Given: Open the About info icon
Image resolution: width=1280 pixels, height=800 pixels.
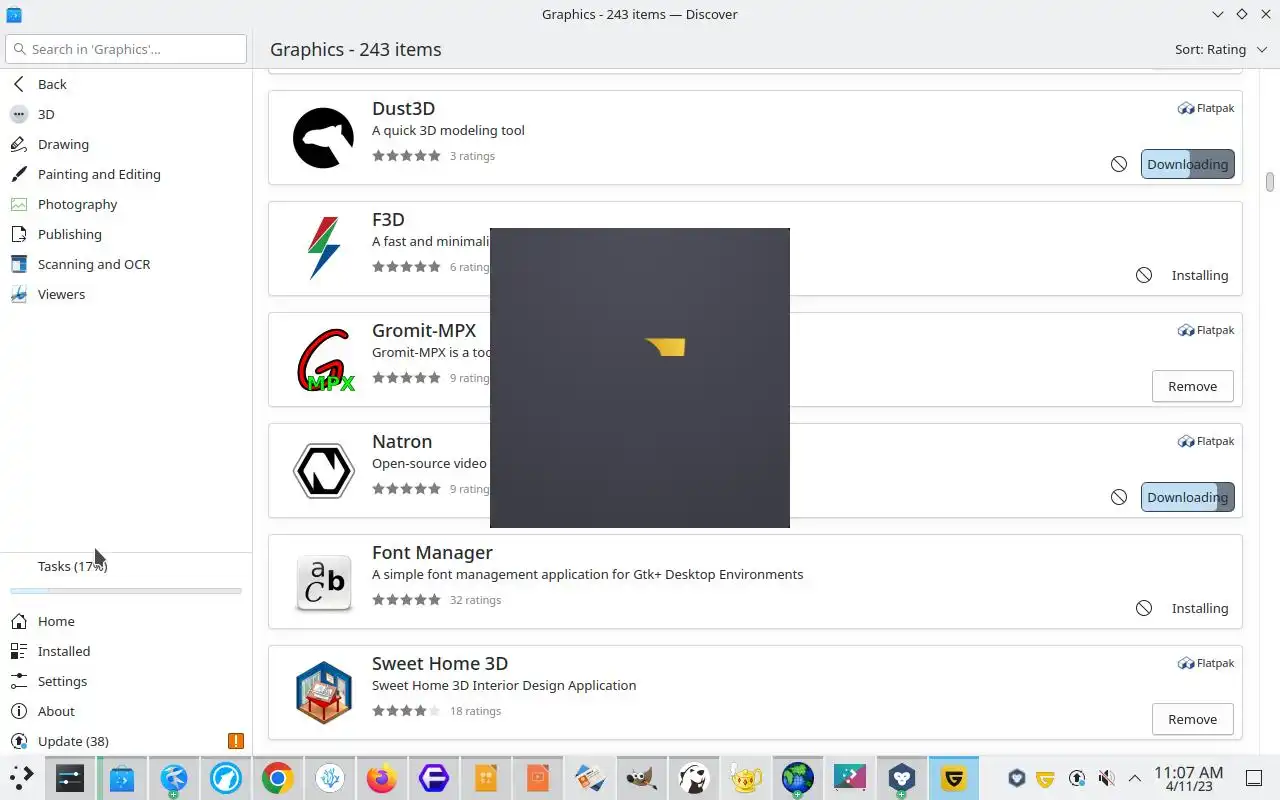Looking at the screenshot, I should [x=19, y=711].
